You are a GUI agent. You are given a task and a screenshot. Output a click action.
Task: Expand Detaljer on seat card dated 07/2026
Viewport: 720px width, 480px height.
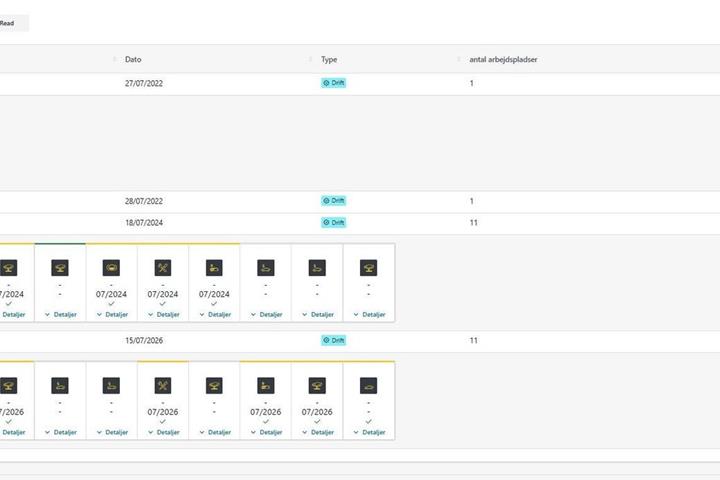[x=266, y=432]
